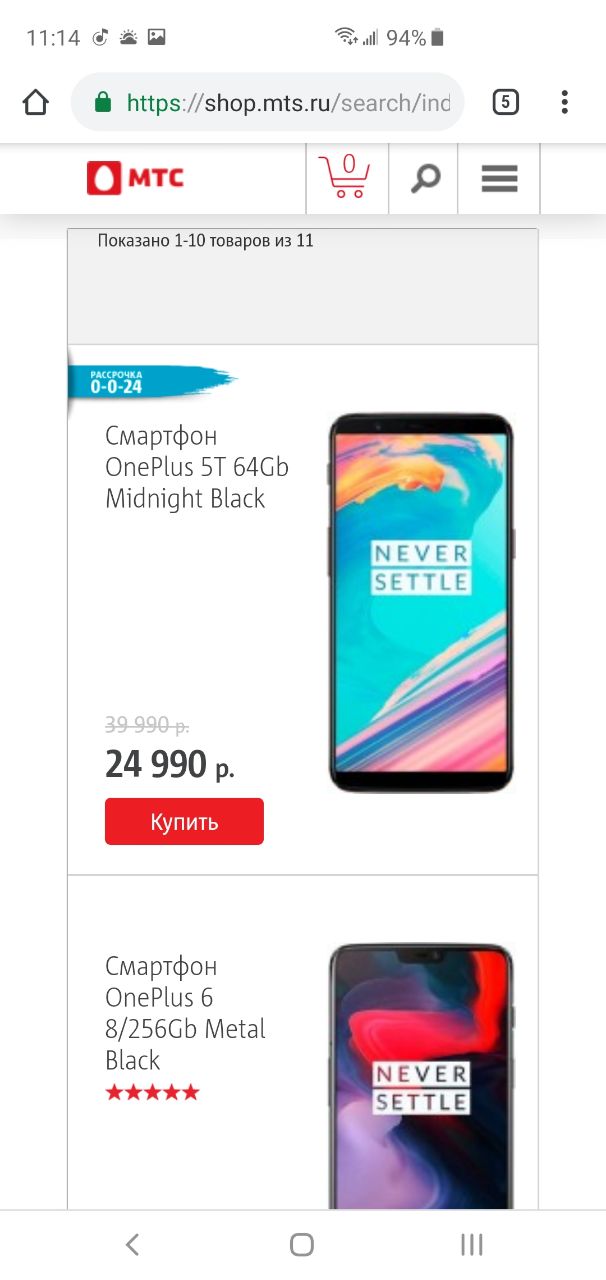Image resolution: width=606 pixels, height=1280 pixels.
Task: Tap the five-star rating for OnePlus 6
Action: coord(152,1092)
